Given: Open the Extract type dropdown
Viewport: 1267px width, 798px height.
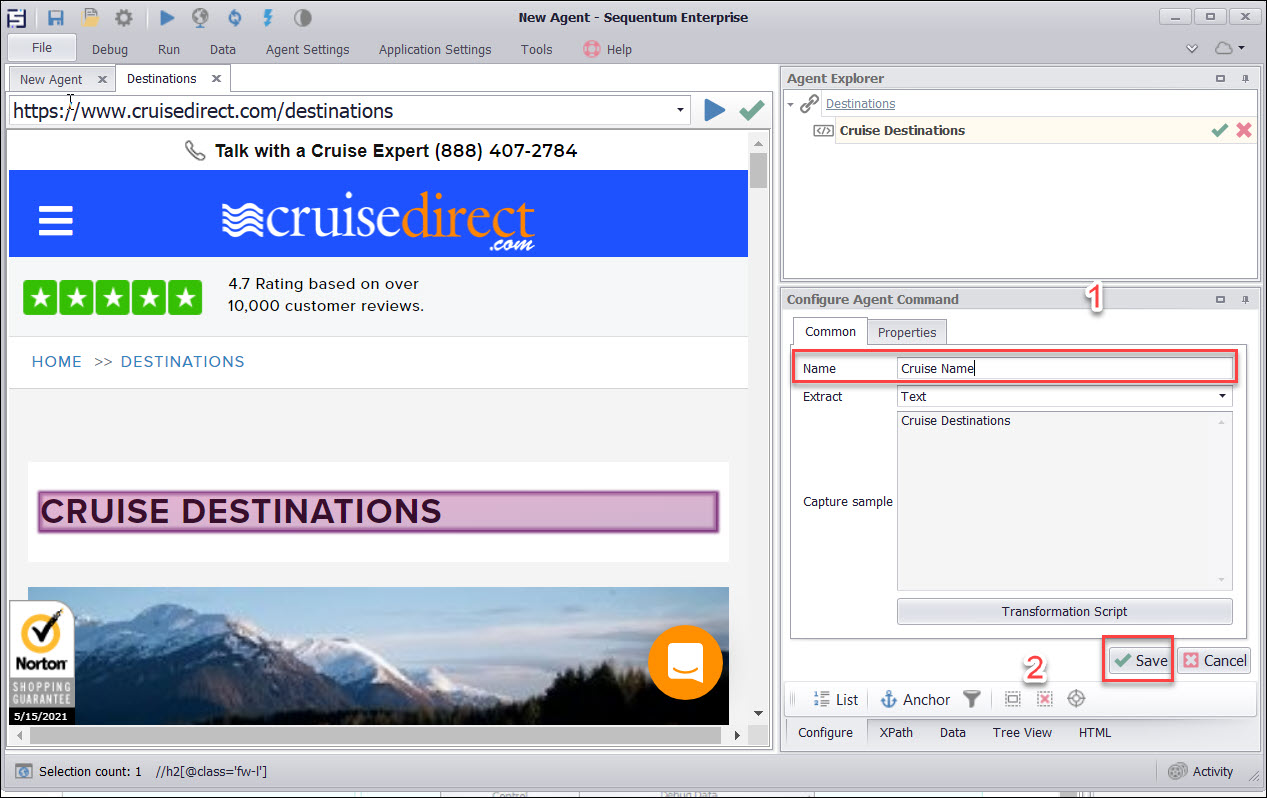Looking at the screenshot, I should click(x=1222, y=397).
